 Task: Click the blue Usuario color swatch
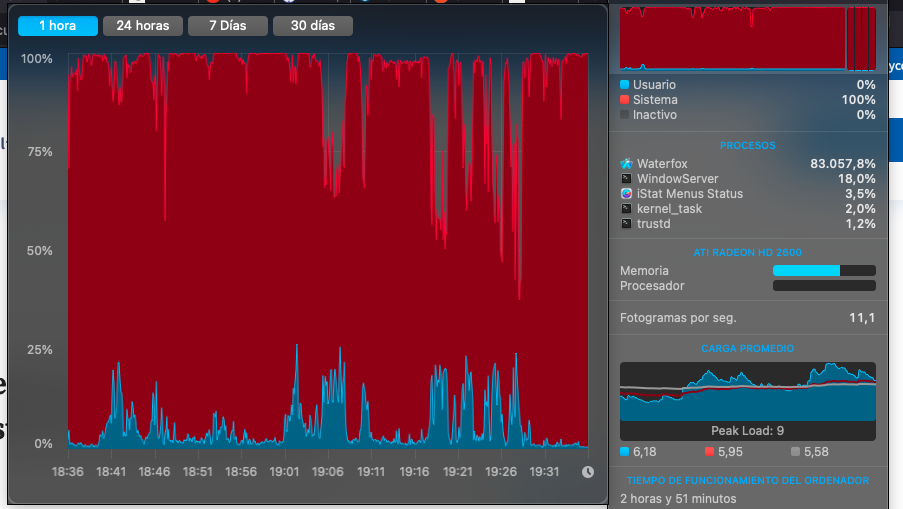tap(625, 85)
